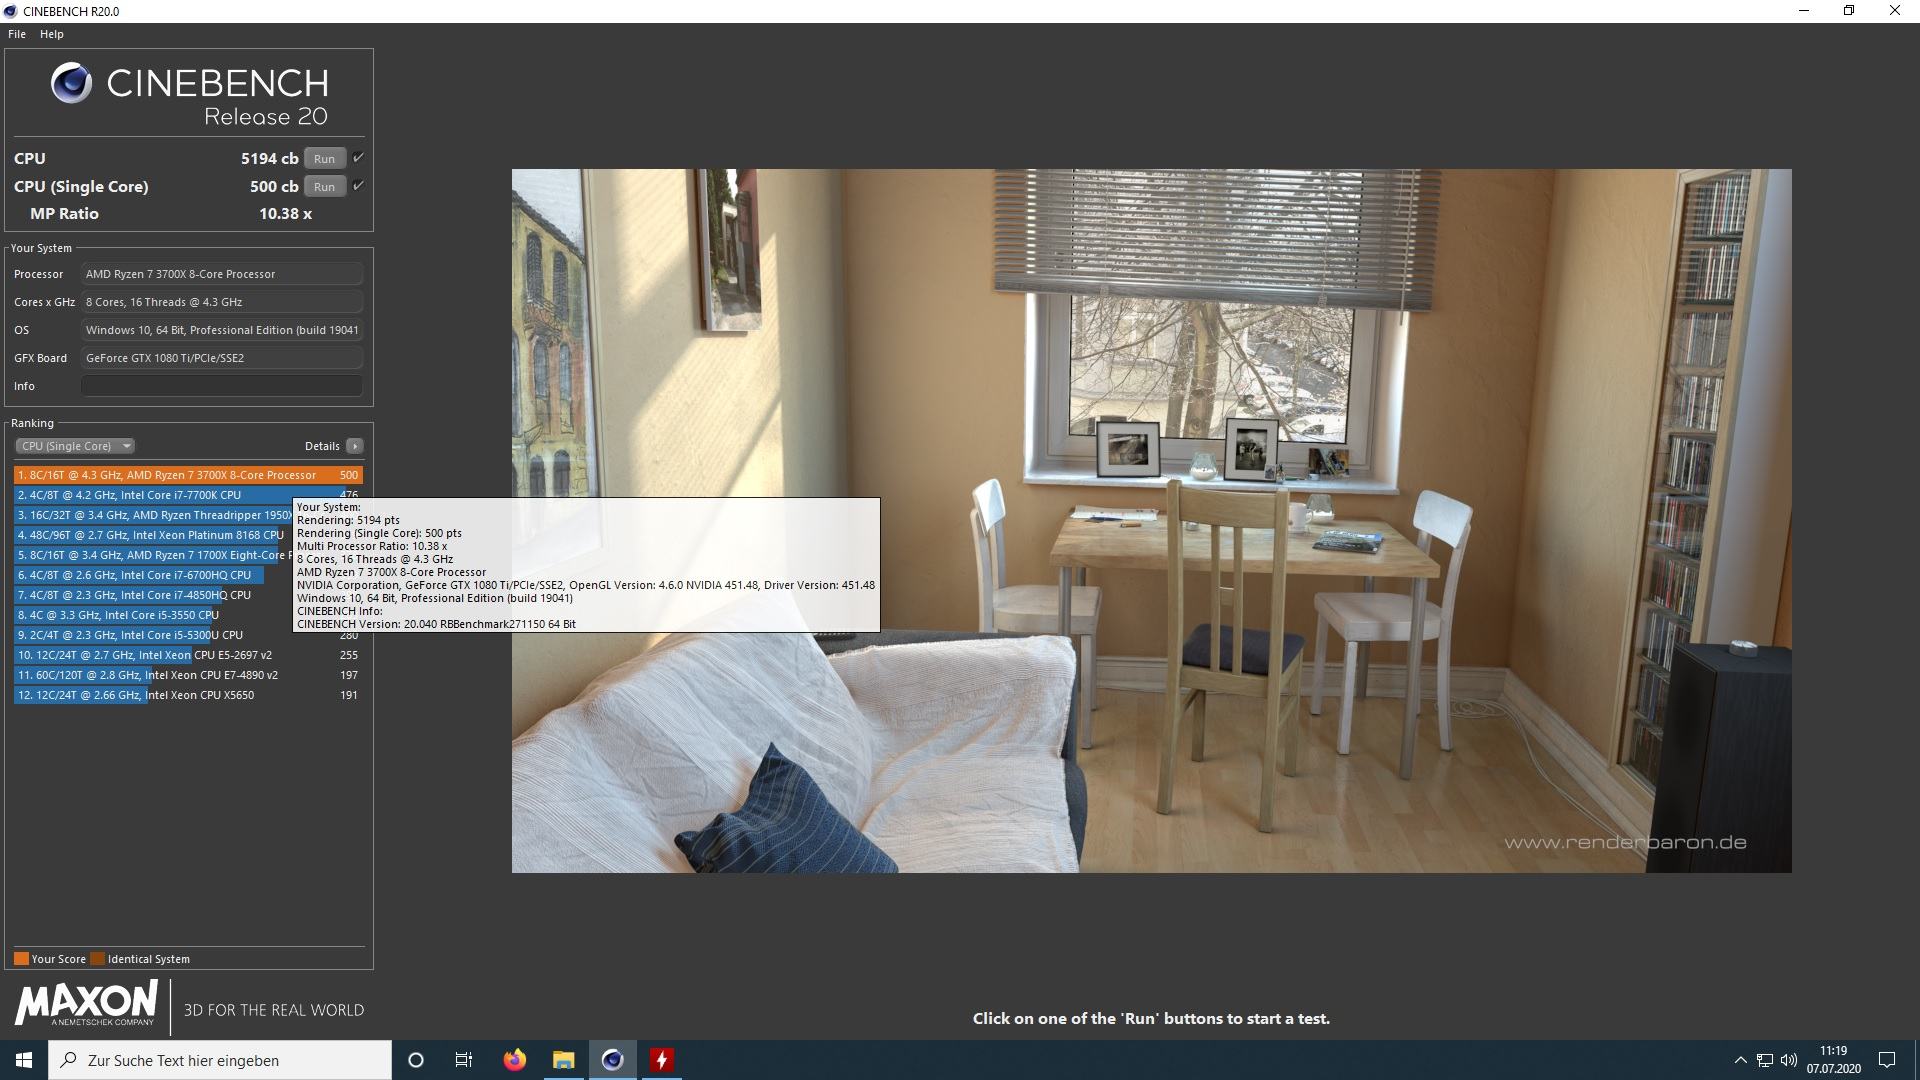This screenshot has width=1920, height=1080.
Task: Click the Cortana circle icon
Action: (x=416, y=1060)
